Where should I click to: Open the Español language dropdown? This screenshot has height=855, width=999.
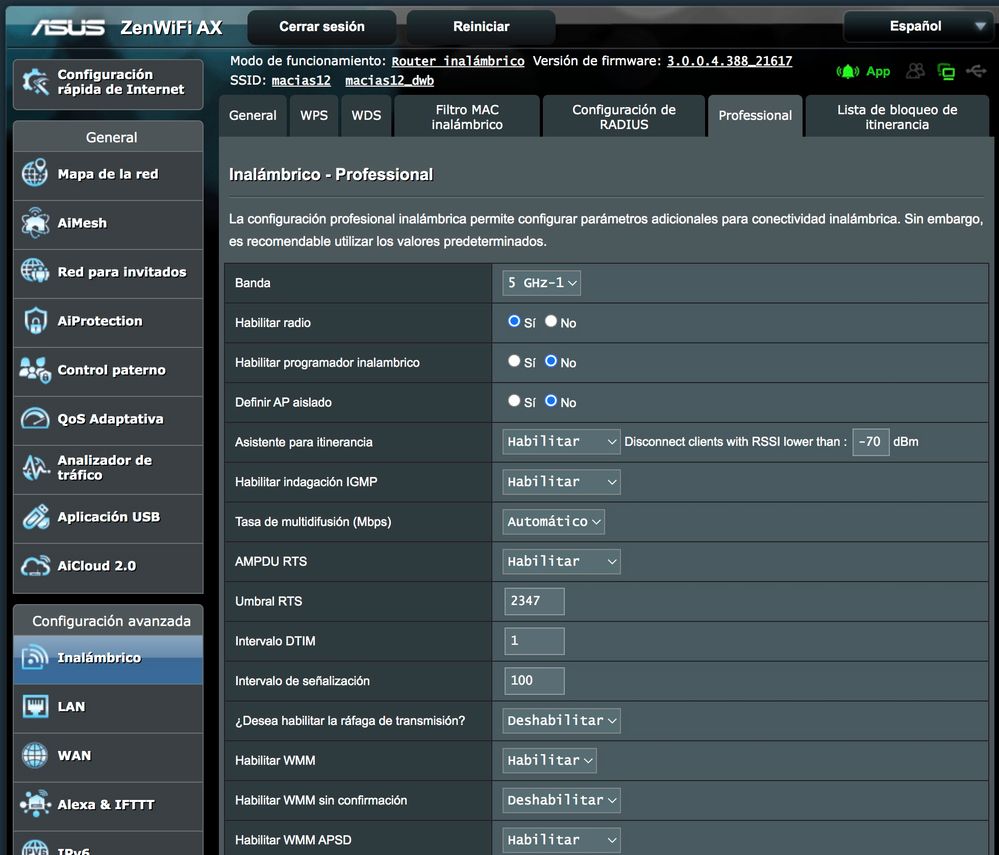917,26
